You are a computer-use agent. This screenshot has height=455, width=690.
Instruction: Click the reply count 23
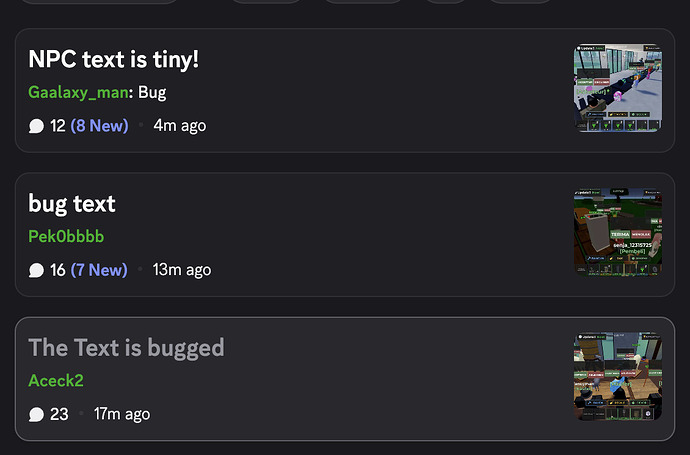pyautogui.click(x=59, y=414)
